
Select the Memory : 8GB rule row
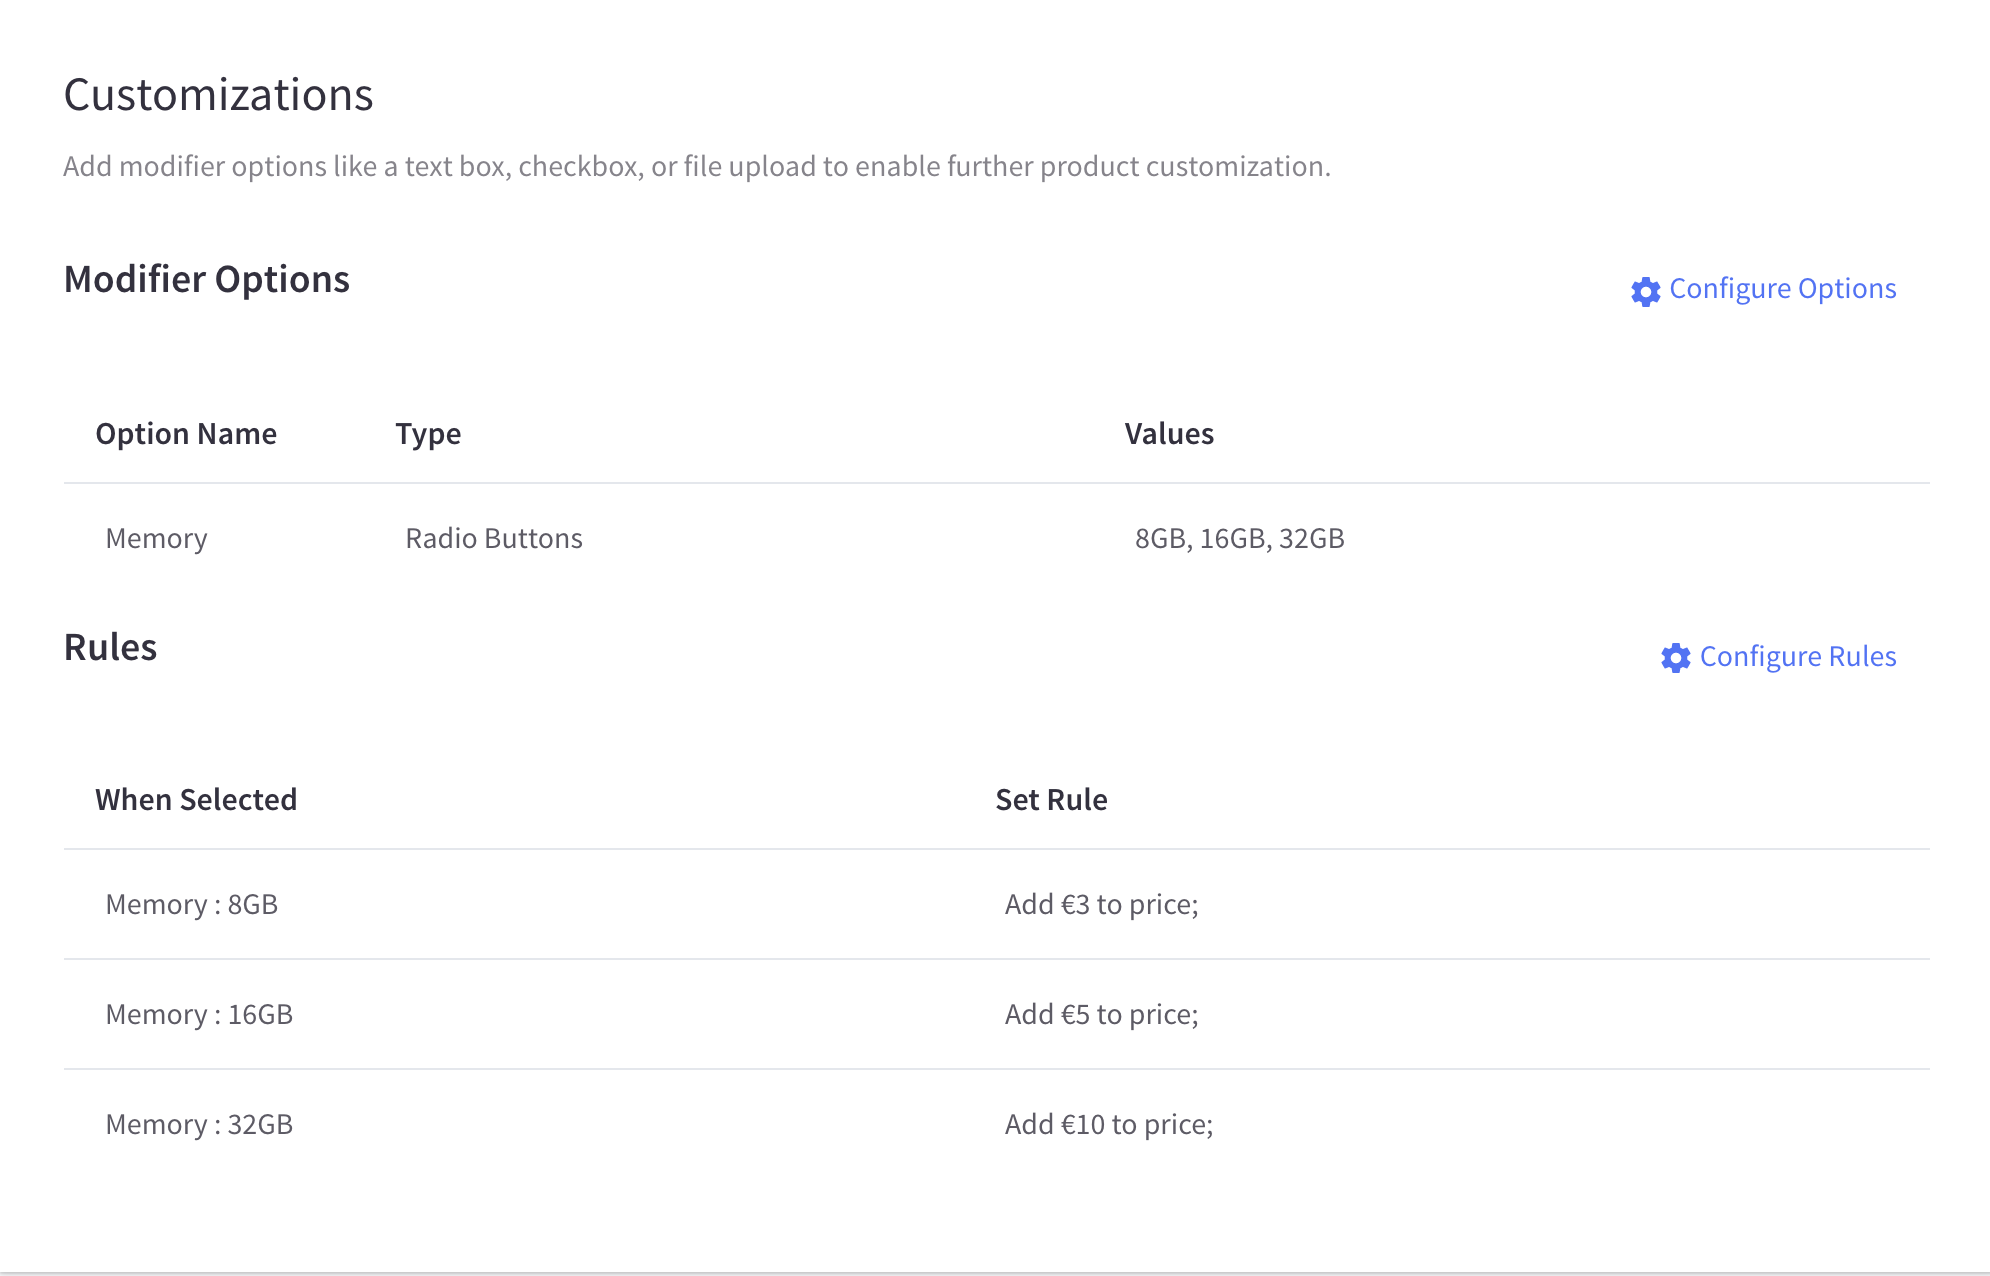point(192,904)
